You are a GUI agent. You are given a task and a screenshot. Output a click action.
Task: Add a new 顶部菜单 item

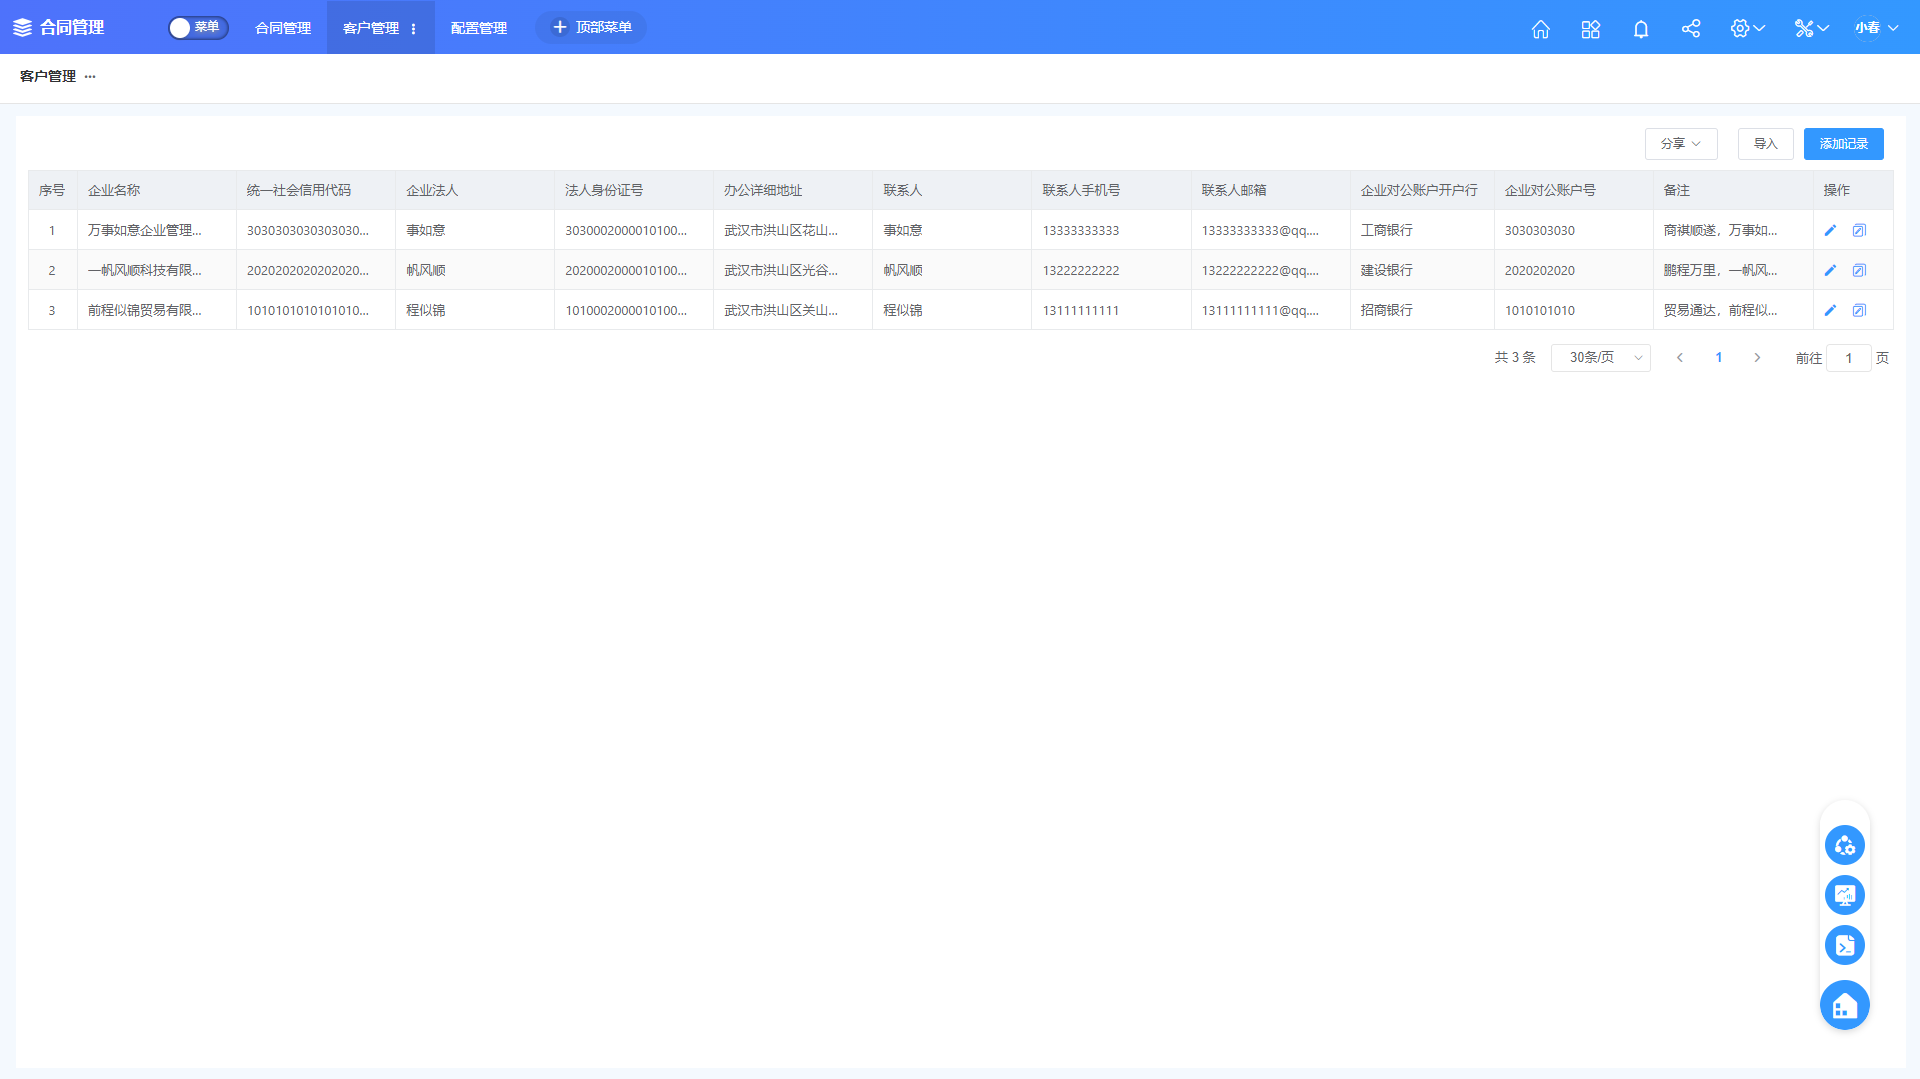click(x=591, y=28)
